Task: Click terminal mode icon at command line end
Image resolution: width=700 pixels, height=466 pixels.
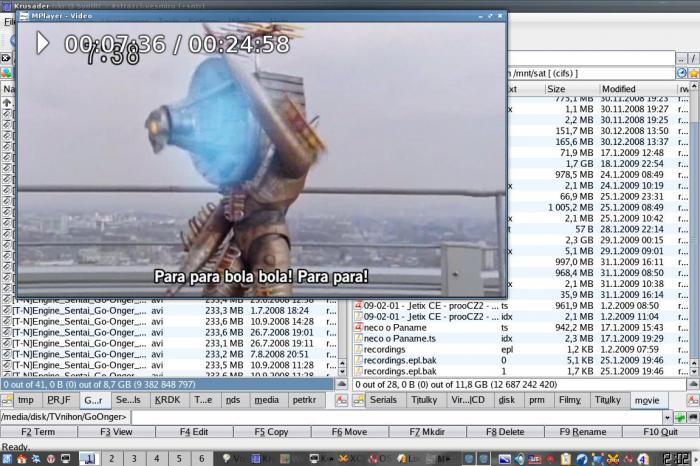Action: pos(693,417)
